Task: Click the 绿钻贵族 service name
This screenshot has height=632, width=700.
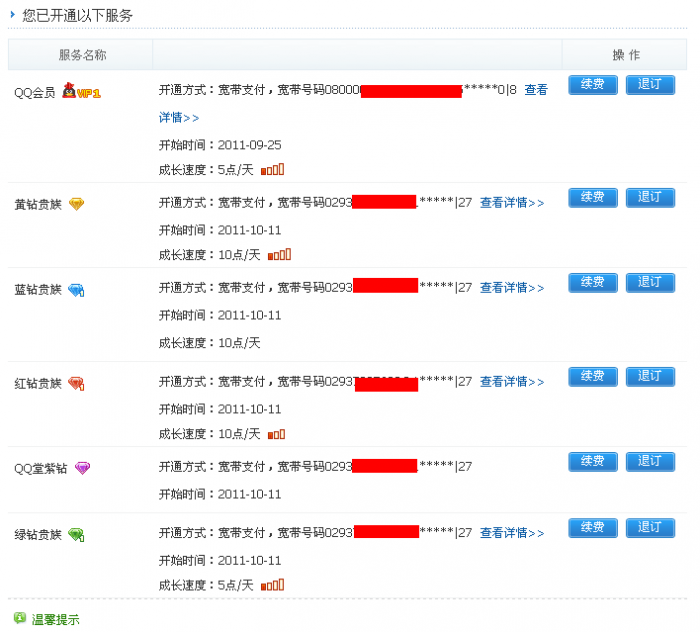Action: pos(38,535)
